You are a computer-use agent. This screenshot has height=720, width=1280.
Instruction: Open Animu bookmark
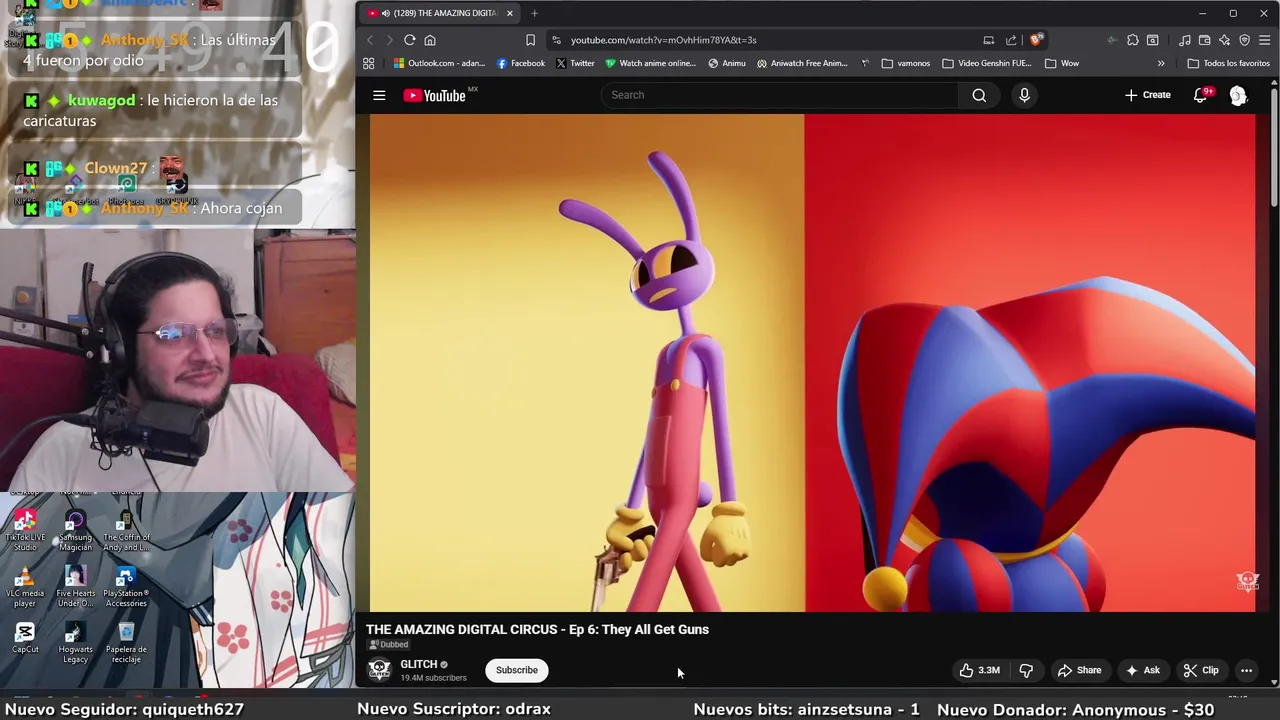[726, 63]
